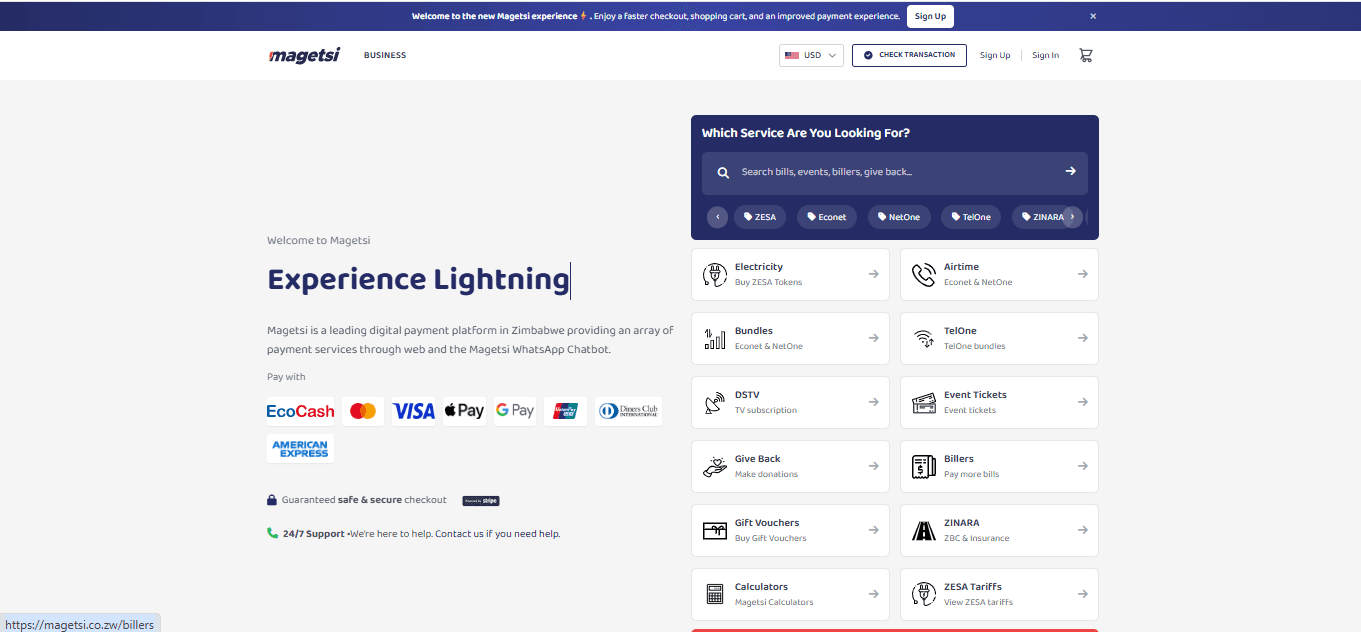The image size is (1361, 632).
Task: Click the arrow on the ZINARA card
Action: 1082,530
